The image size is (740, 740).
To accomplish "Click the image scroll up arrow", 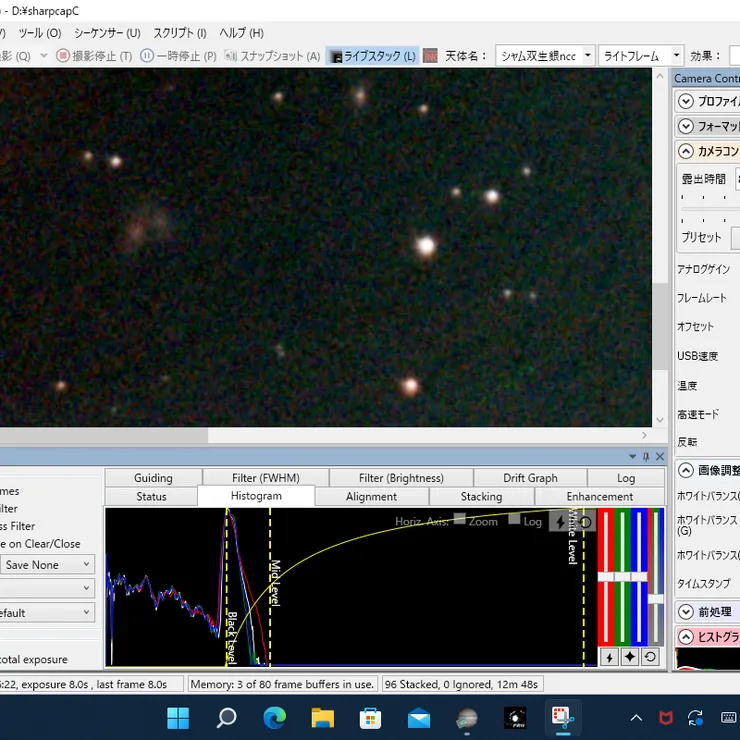I will [x=660, y=76].
